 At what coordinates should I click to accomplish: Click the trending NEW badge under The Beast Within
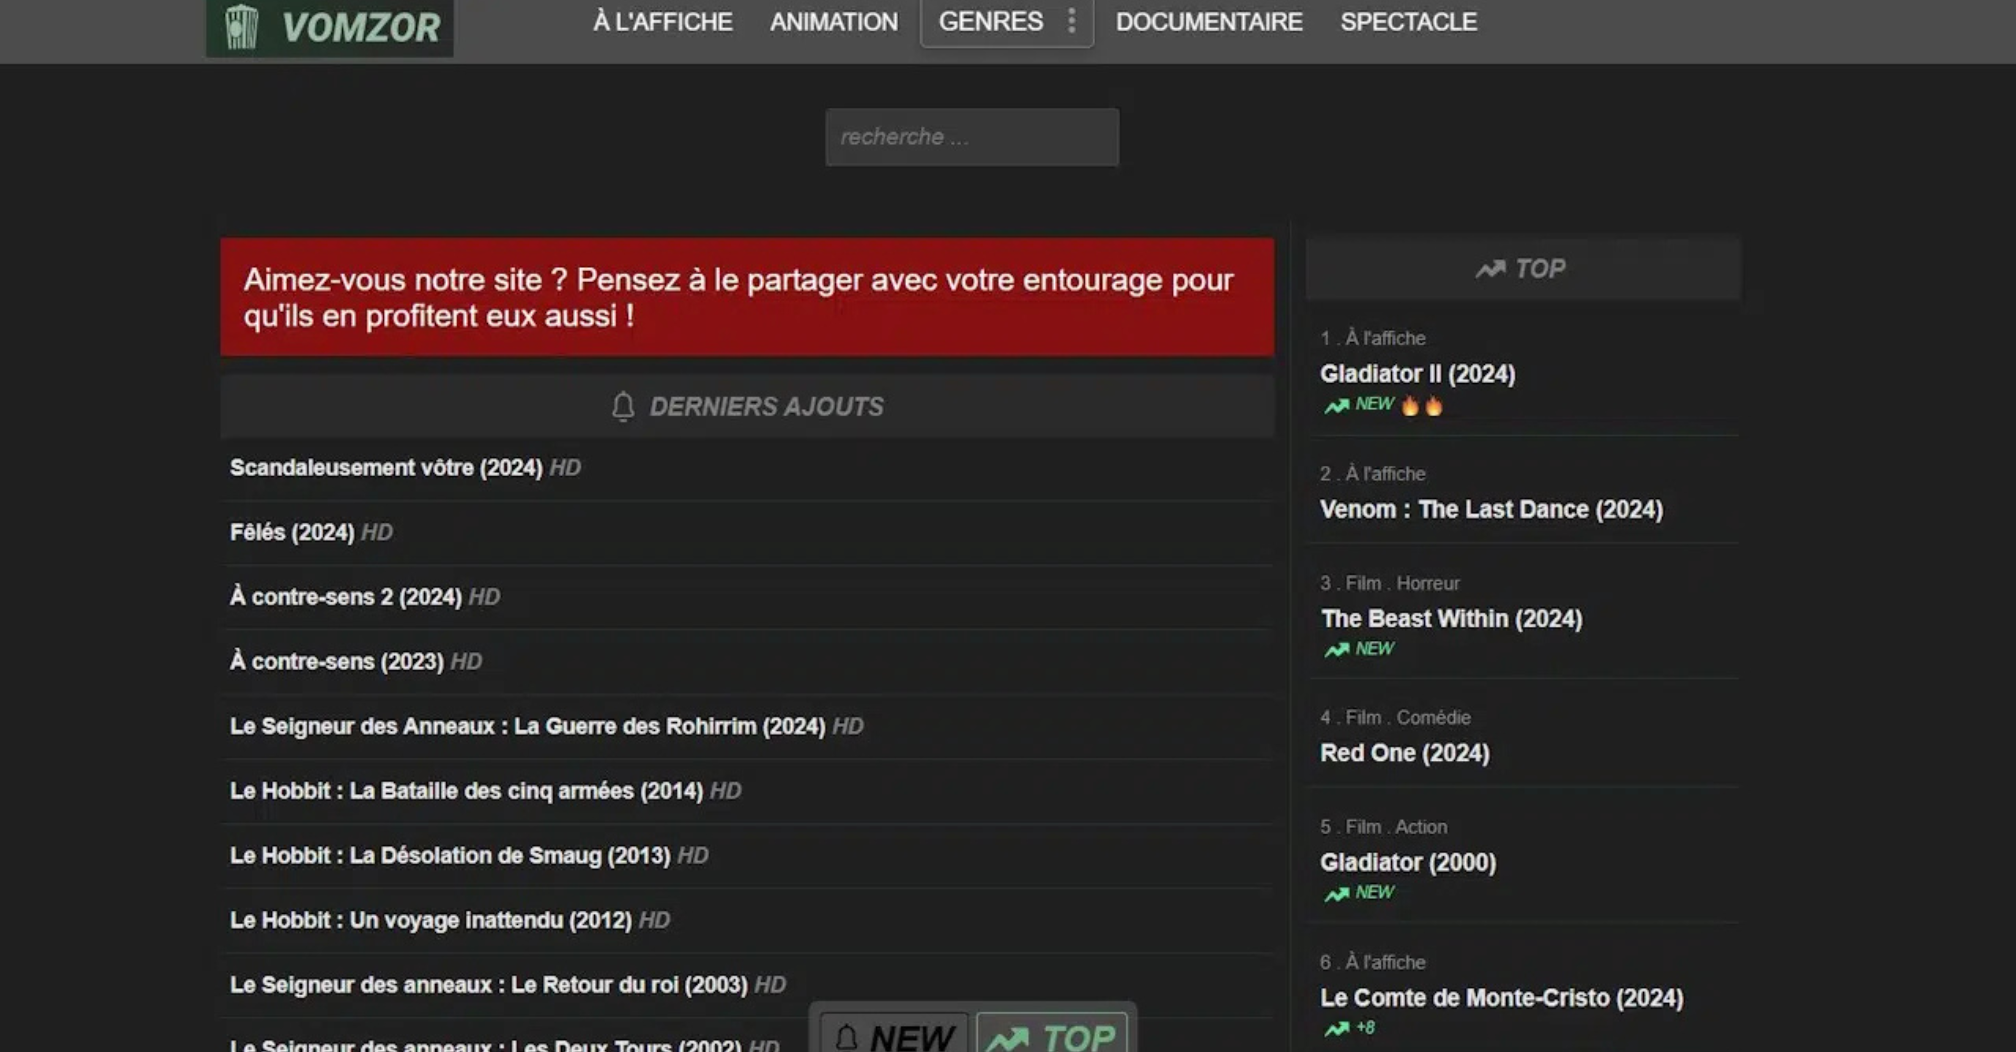(x=1359, y=649)
